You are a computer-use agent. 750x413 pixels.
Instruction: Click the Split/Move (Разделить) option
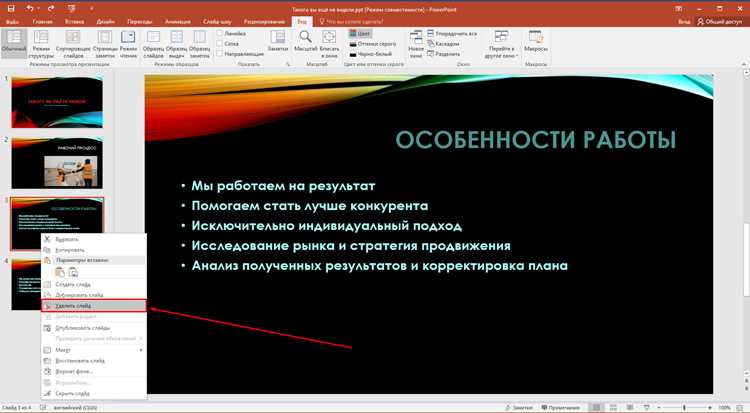(443, 54)
